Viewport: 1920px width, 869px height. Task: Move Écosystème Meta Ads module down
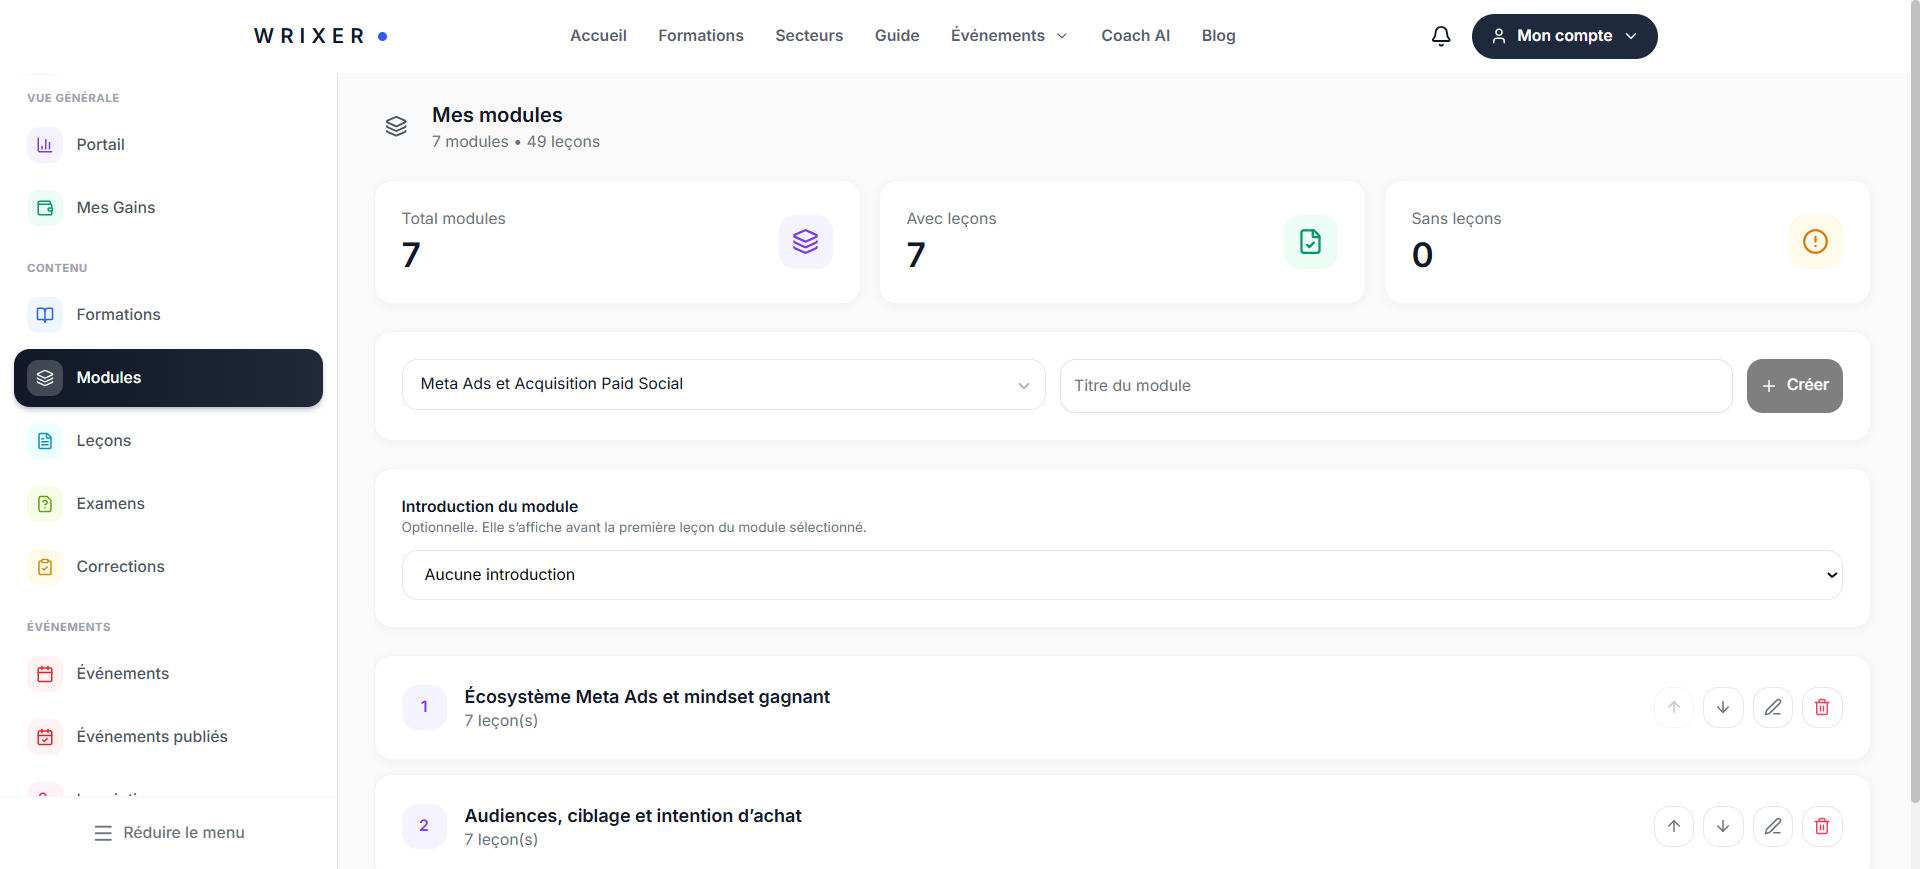[1723, 707]
